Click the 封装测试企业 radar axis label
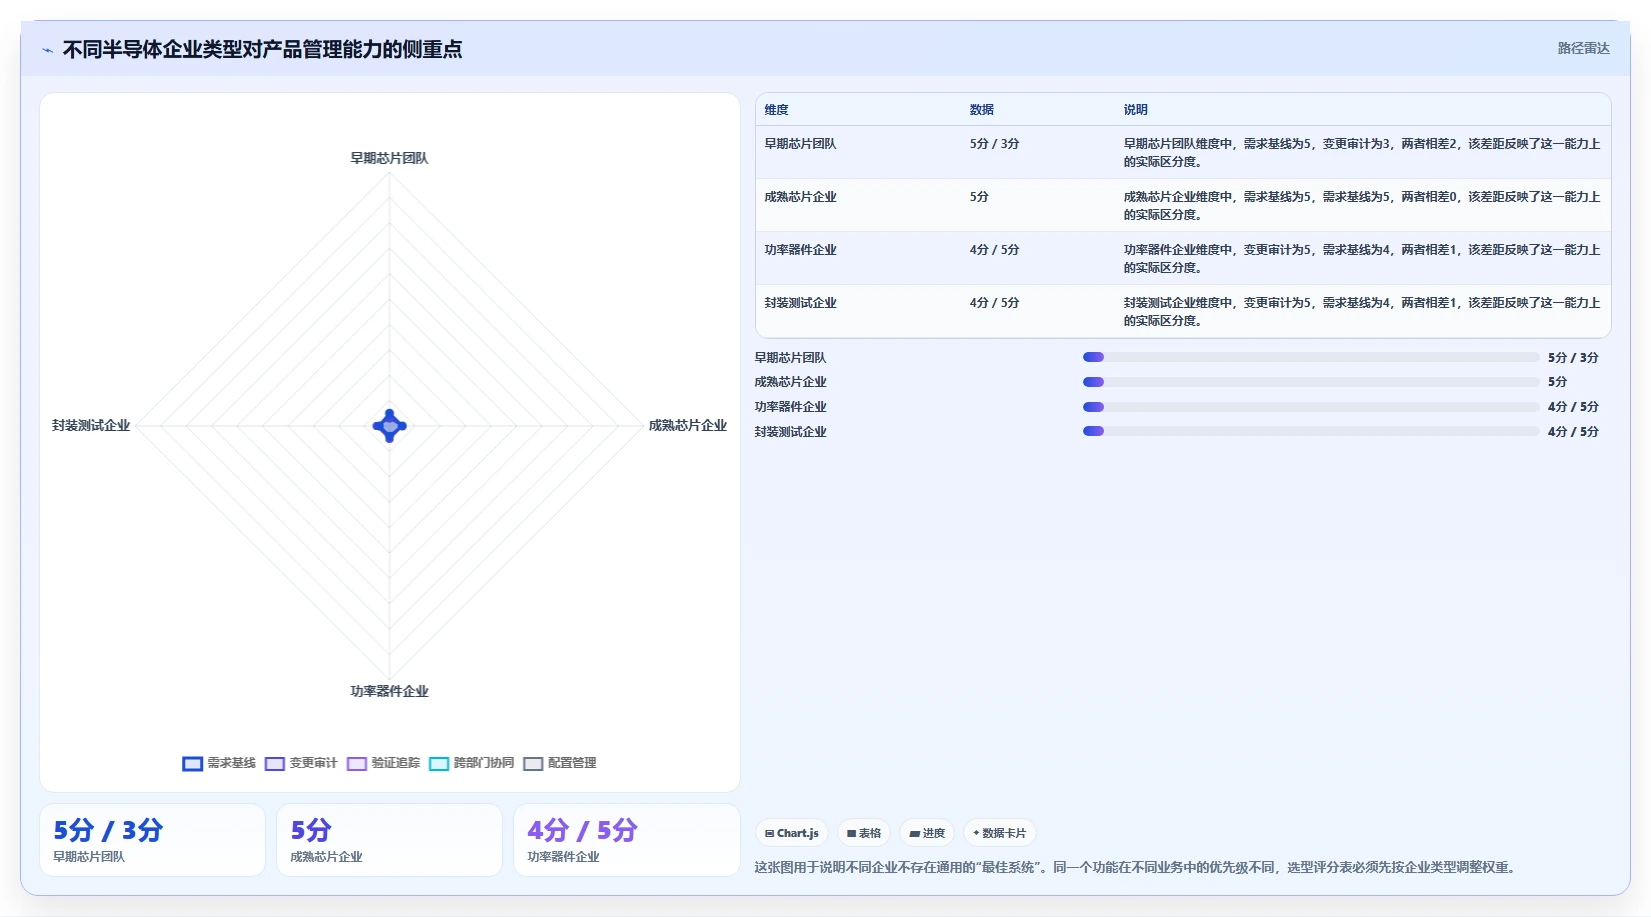1651x917 pixels. coord(91,425)
